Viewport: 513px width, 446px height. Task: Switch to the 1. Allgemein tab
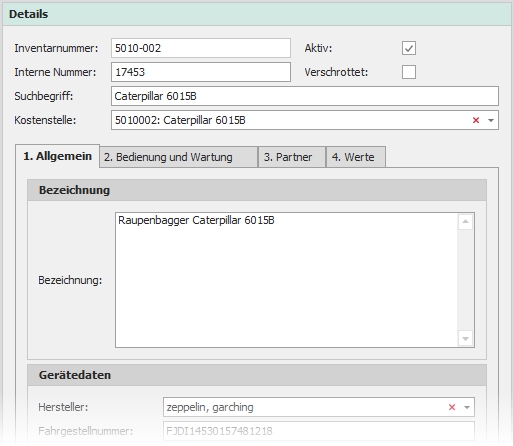[57, 156]
